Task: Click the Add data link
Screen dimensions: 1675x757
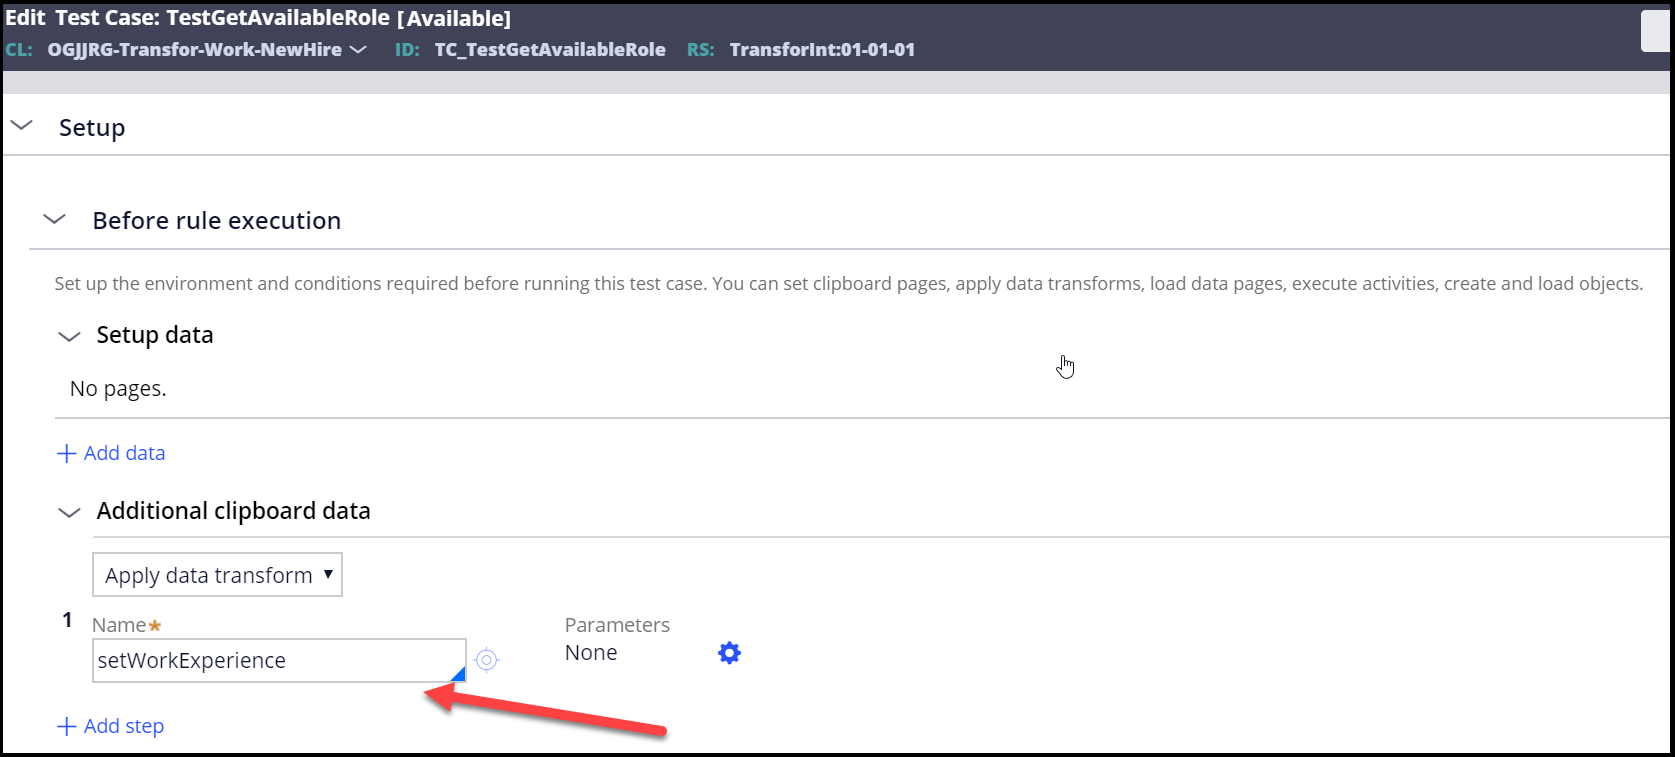Action: [x=111, y=453]
